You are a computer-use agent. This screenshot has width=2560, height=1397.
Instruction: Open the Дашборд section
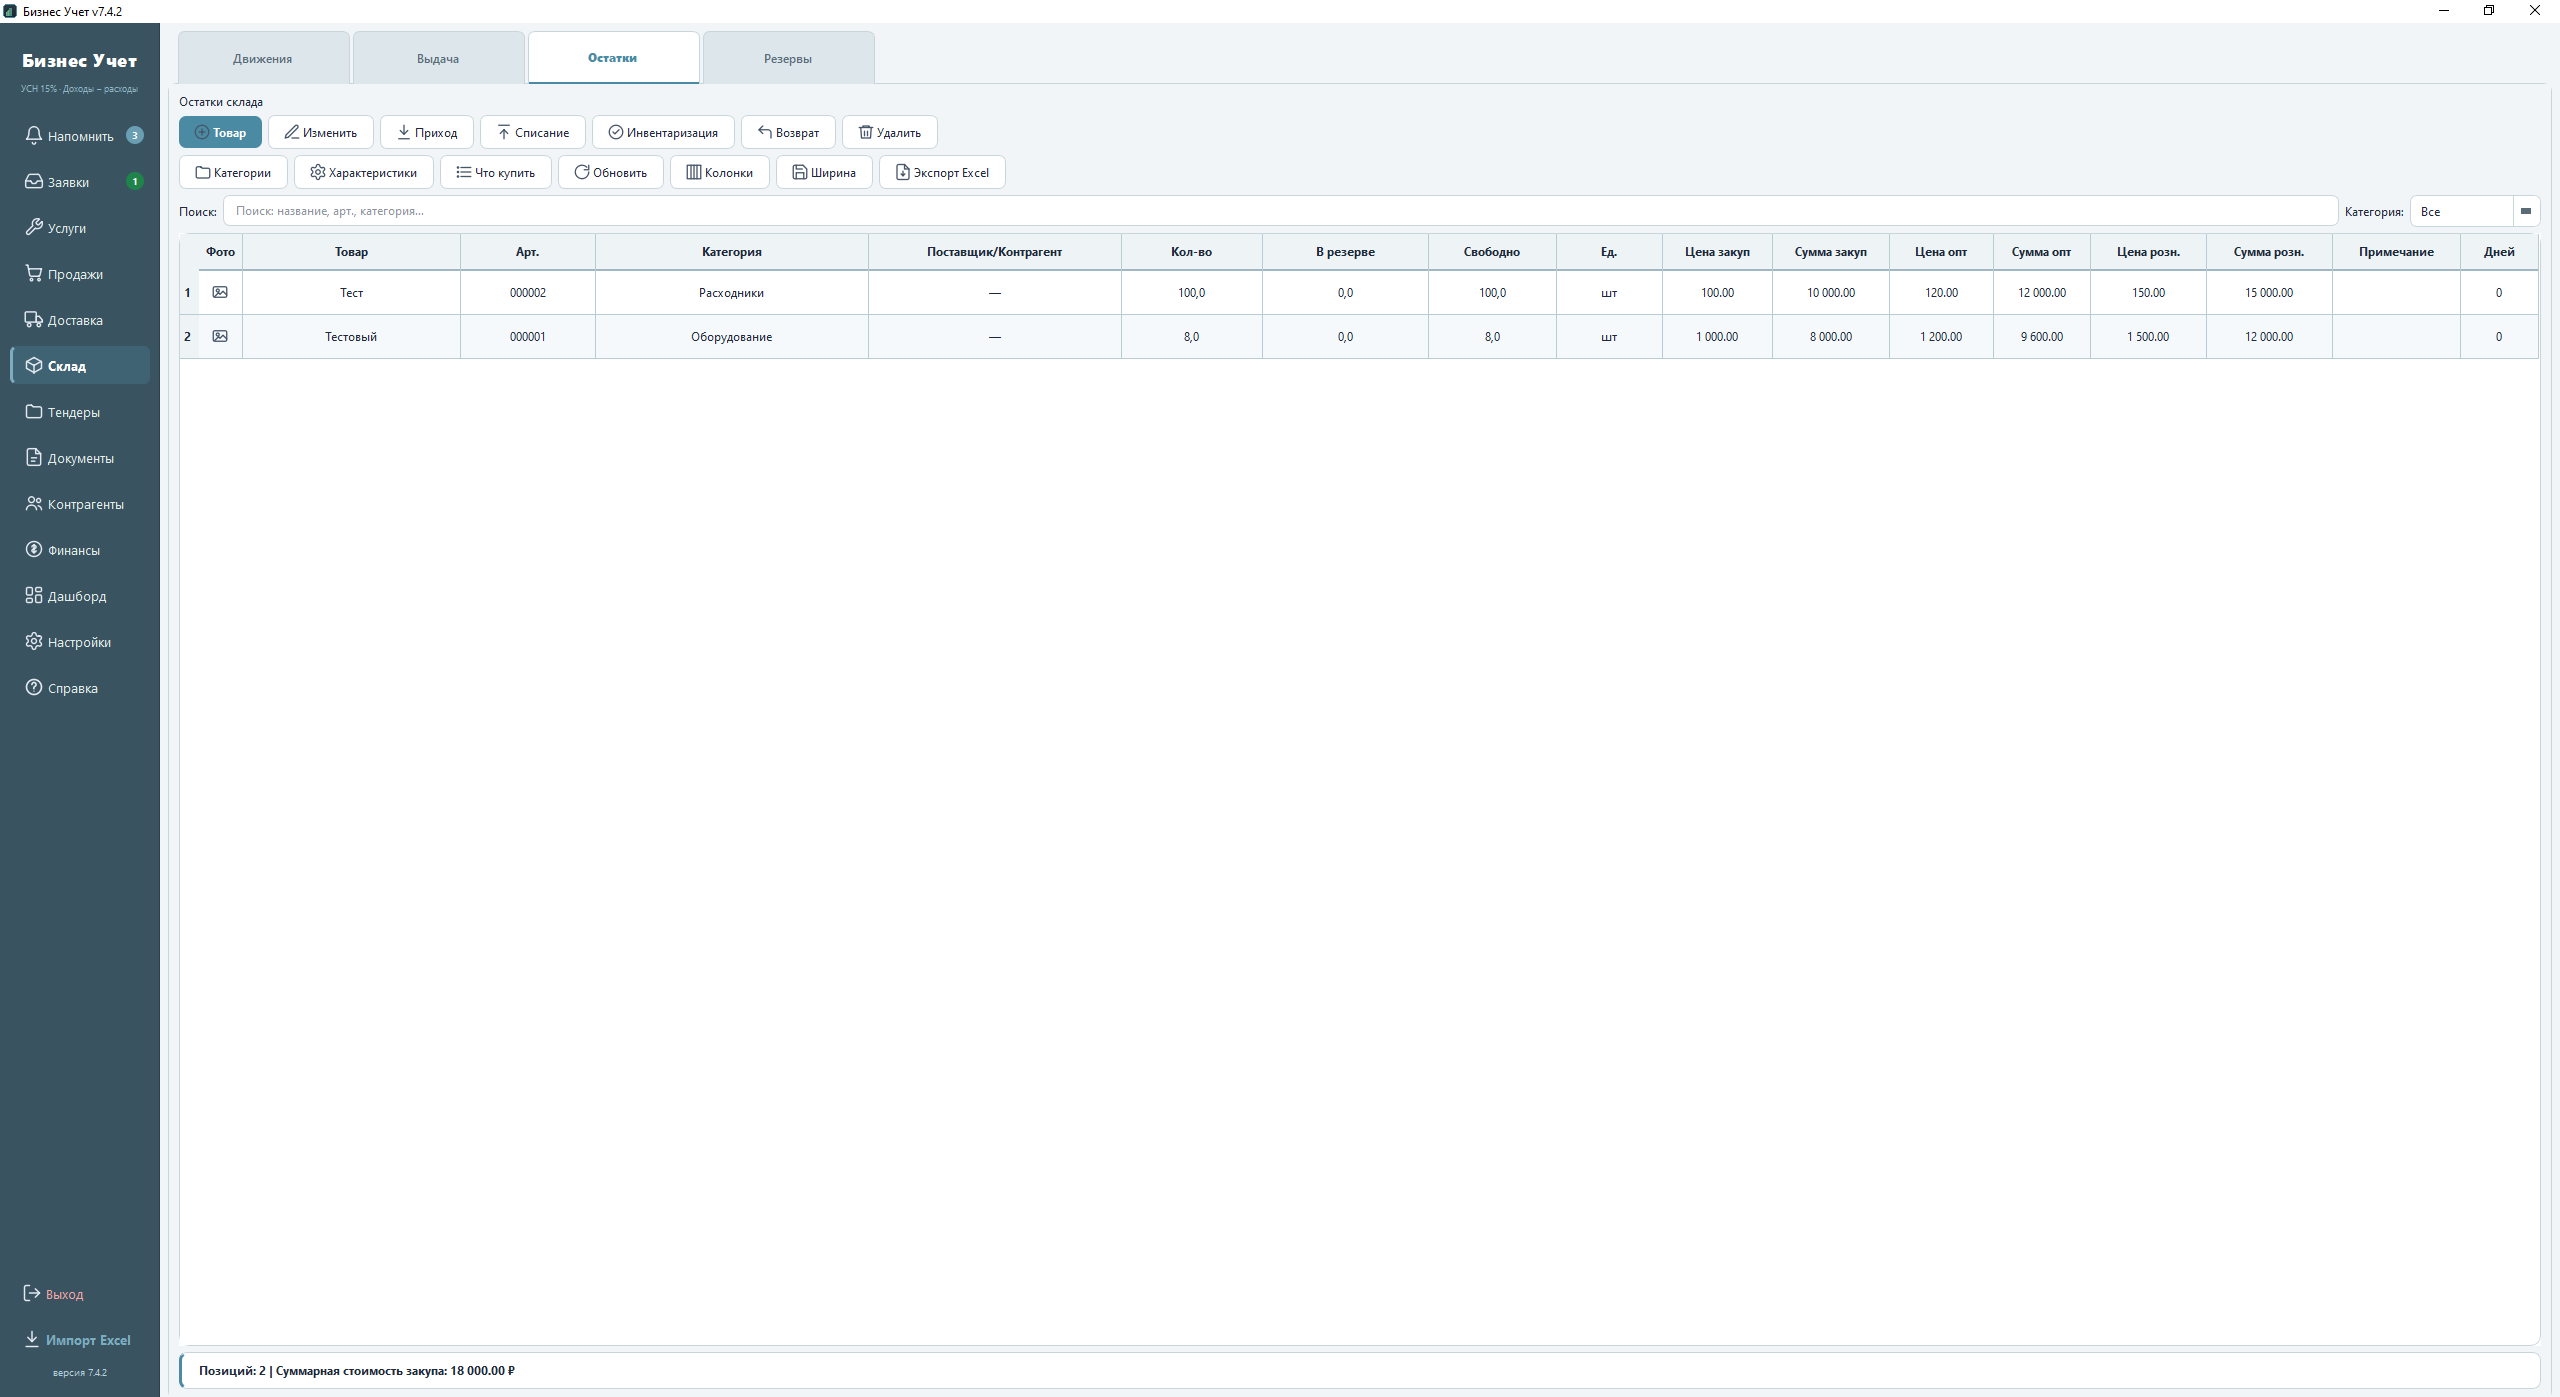pos(80,596)
